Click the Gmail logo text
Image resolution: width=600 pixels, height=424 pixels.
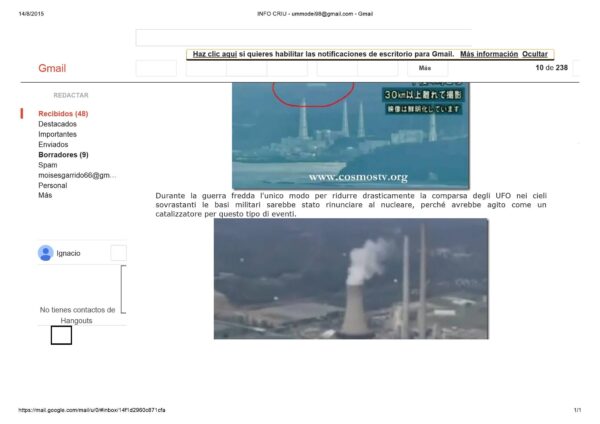click(x=52, y=68)
